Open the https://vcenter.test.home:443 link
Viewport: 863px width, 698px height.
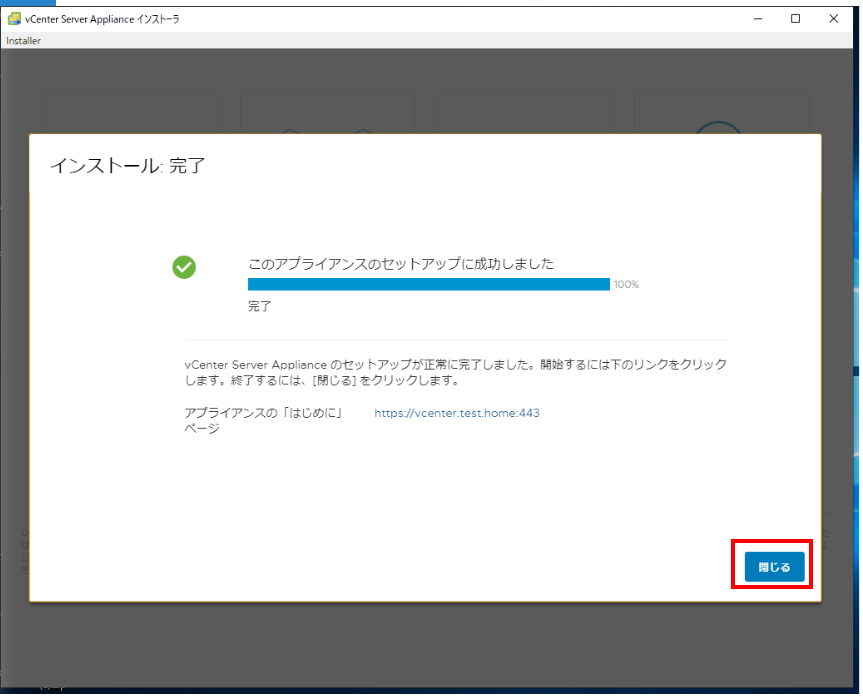[x=457, y=413]
